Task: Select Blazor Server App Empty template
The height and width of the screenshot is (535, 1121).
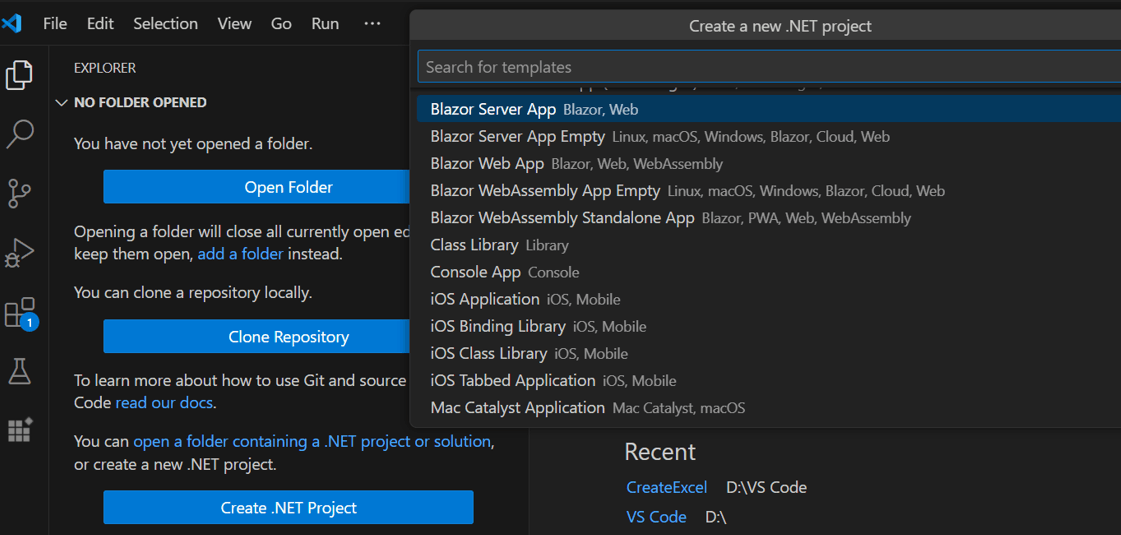Action: click(769, 137)
